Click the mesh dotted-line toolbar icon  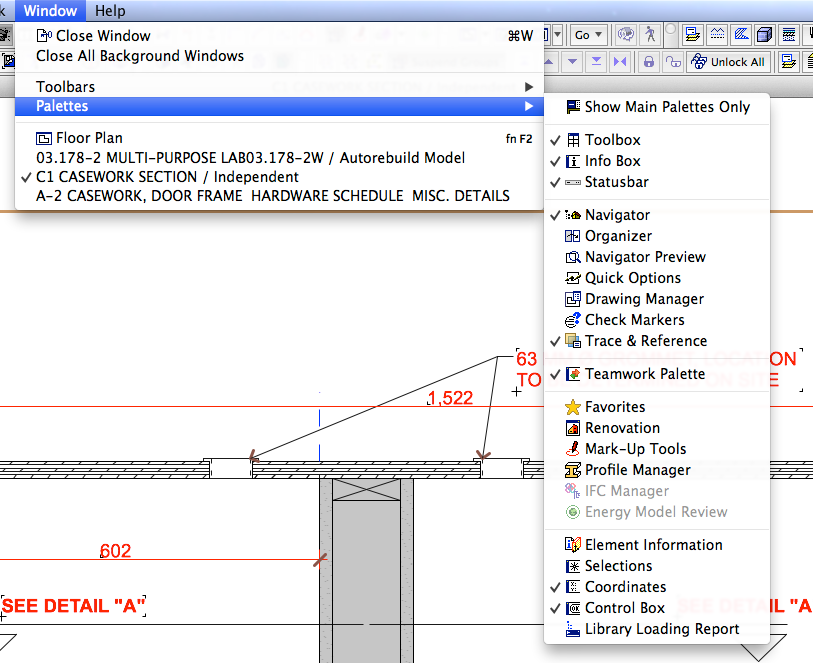717,34
